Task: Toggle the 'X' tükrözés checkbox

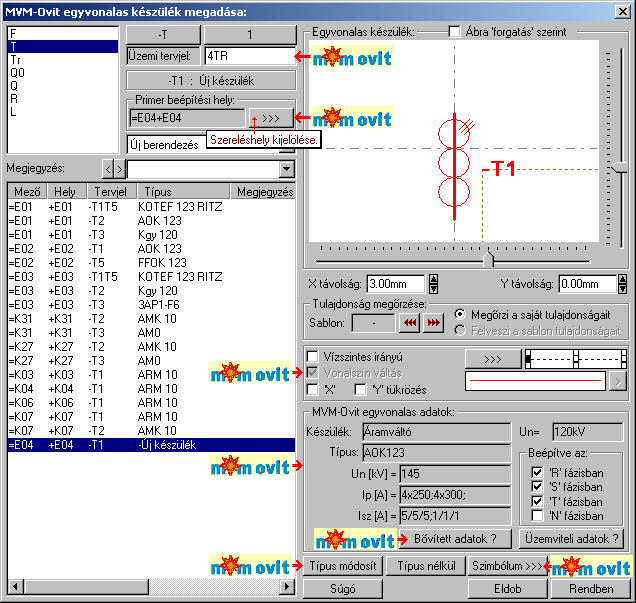Action: point(312,389)
